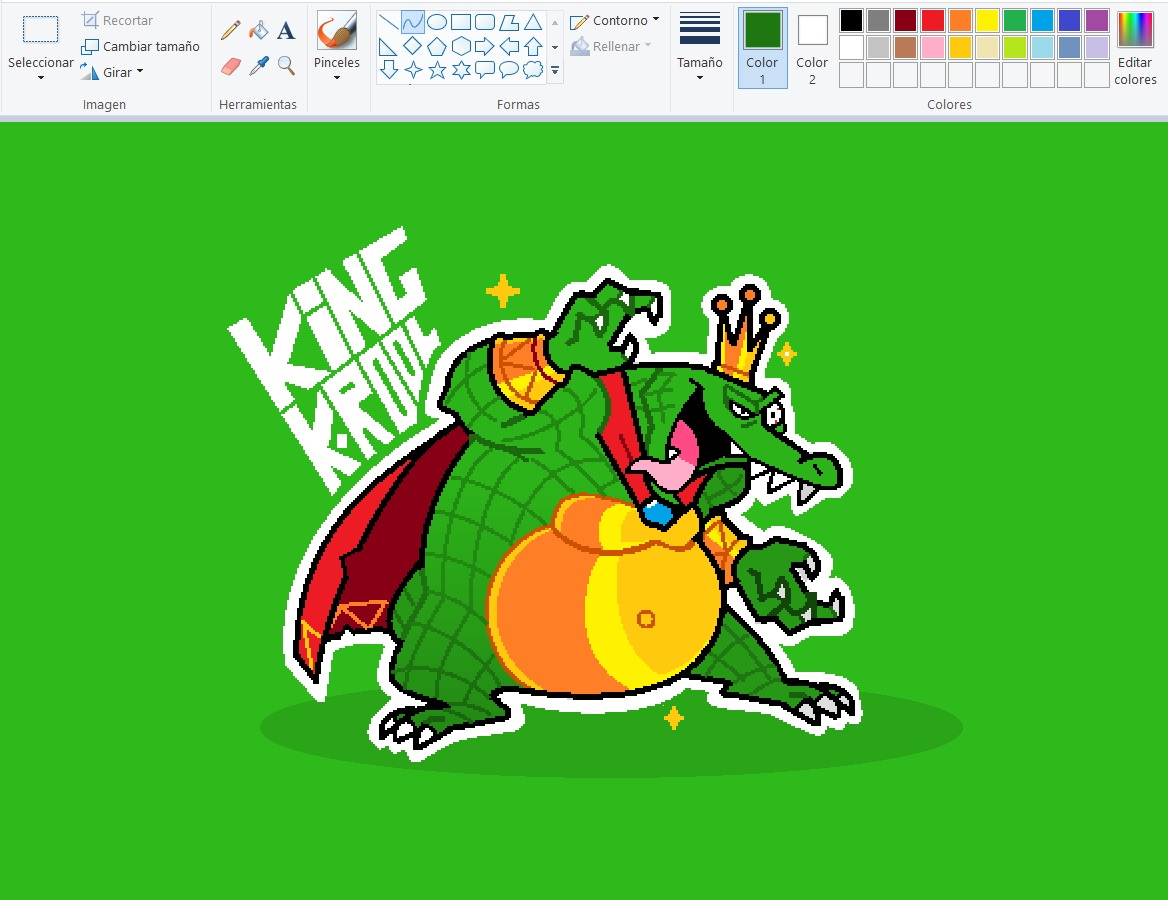1168x900 pixels.
Task: Open the Rellenar fill dropdown
Action: (648, 45)
